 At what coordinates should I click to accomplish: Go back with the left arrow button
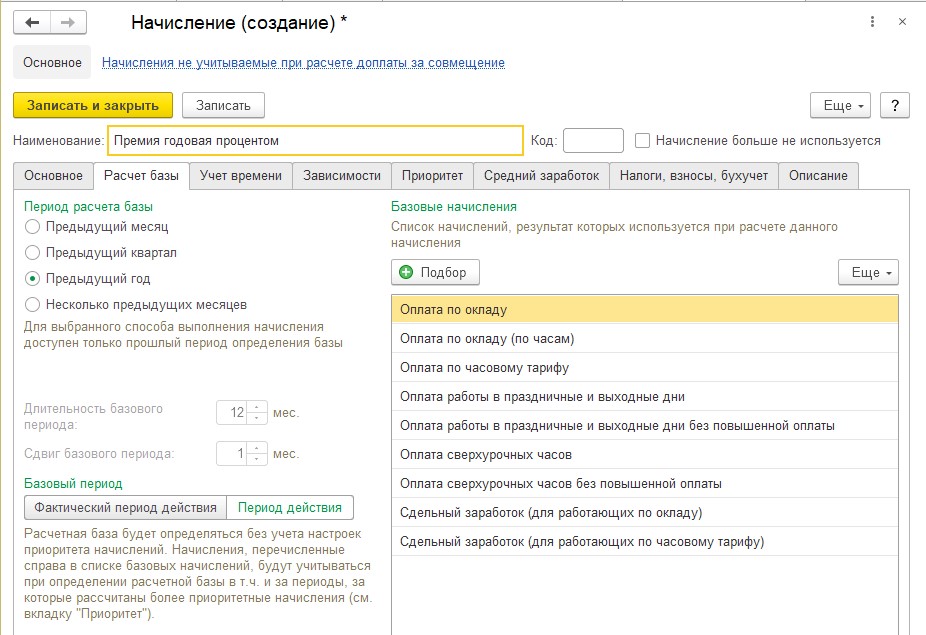tap(32, 23)
